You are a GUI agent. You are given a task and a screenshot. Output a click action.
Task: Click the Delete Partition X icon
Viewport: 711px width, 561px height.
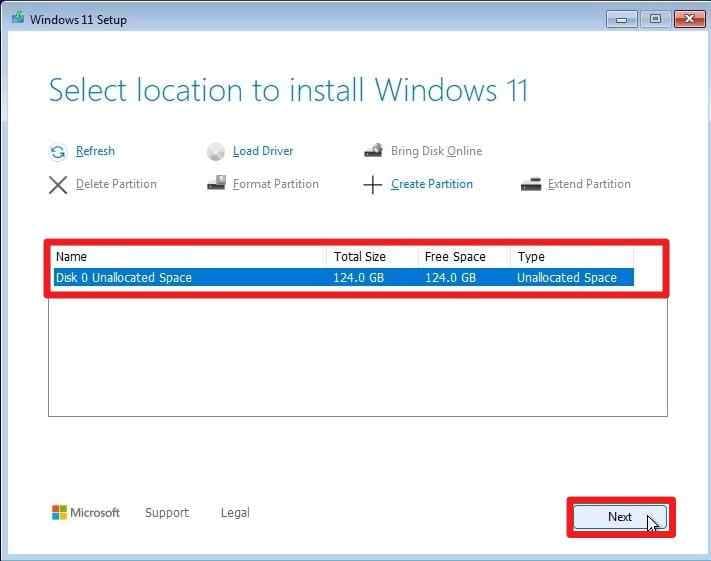click(x=58, y=185)
